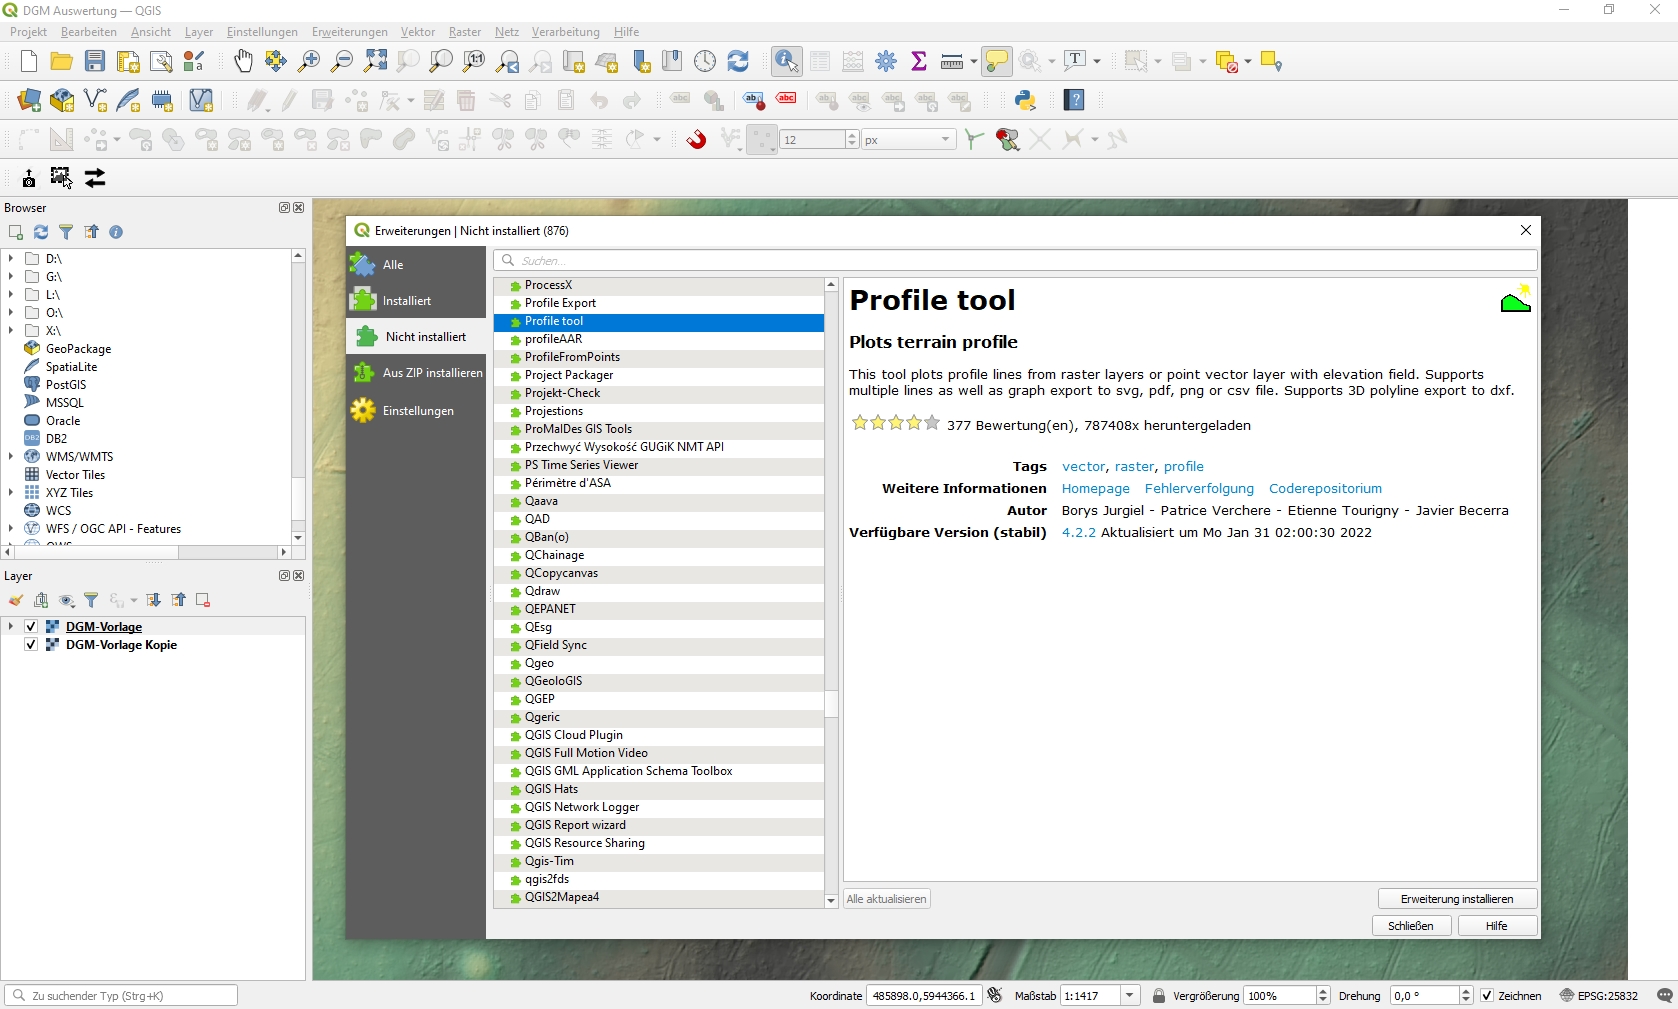Create a new project file
Image resolution: width=1678 pixels, height=1009 pixels.
(x=29, y=62)
